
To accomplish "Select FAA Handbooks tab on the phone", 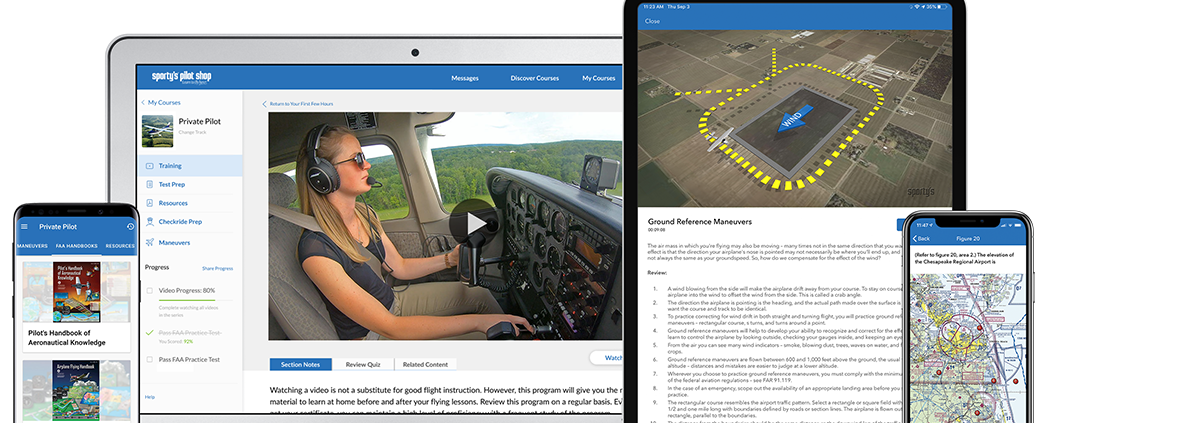I will click(76, 246).
